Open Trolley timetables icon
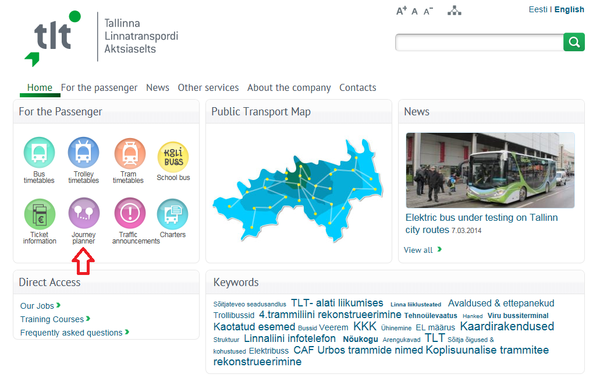 pyautogui.click(x=83, y=153)
